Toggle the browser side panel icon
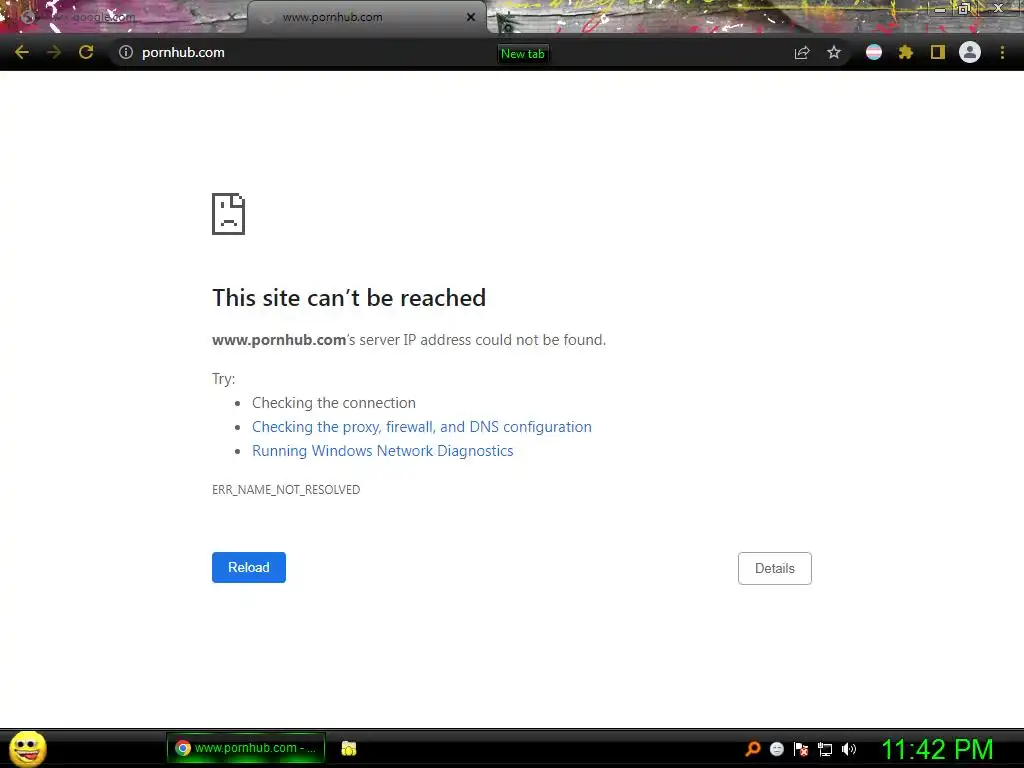The width and height of the screenshot is (1024, 768). tap(938, 52)
